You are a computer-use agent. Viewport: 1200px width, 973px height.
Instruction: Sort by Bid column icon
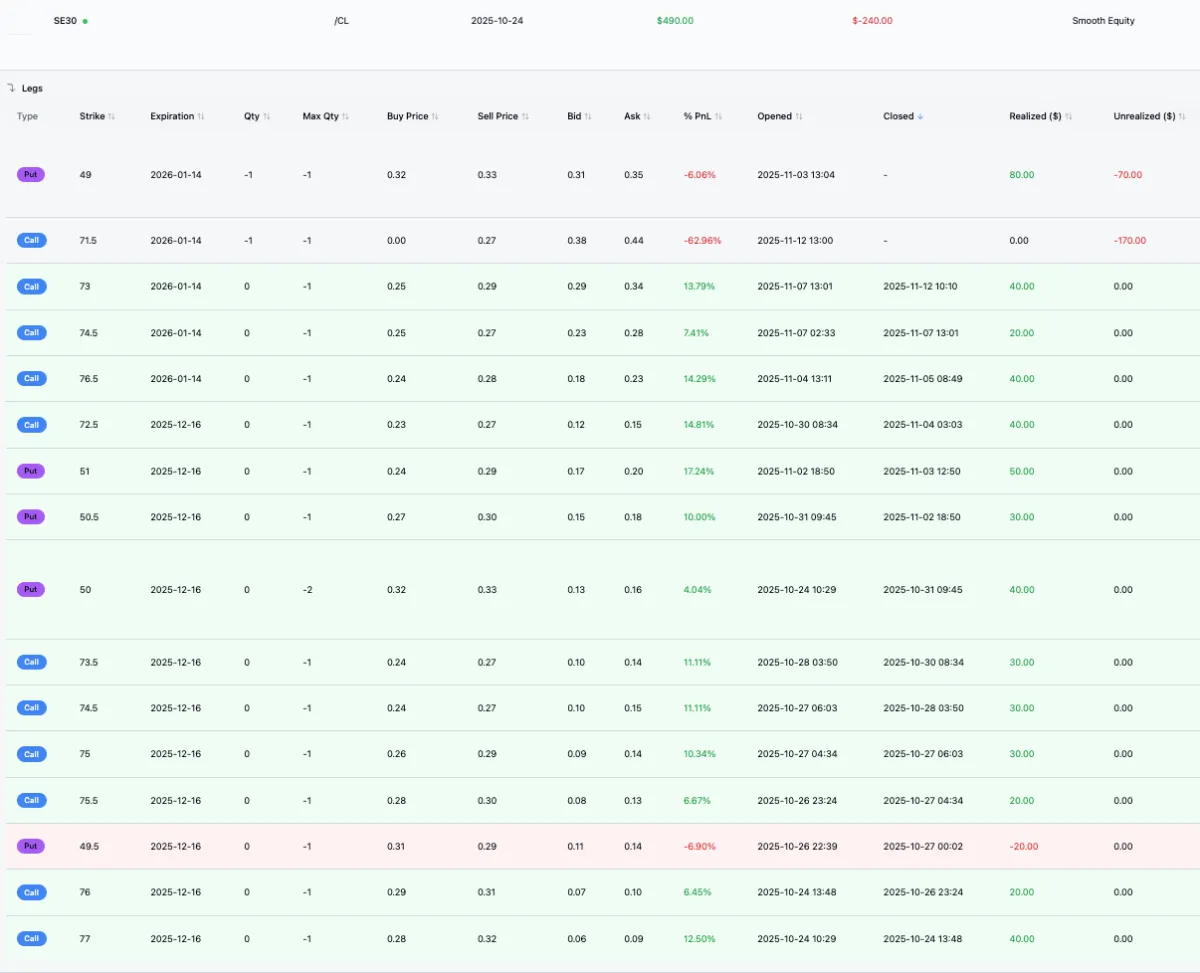point(588,117)
